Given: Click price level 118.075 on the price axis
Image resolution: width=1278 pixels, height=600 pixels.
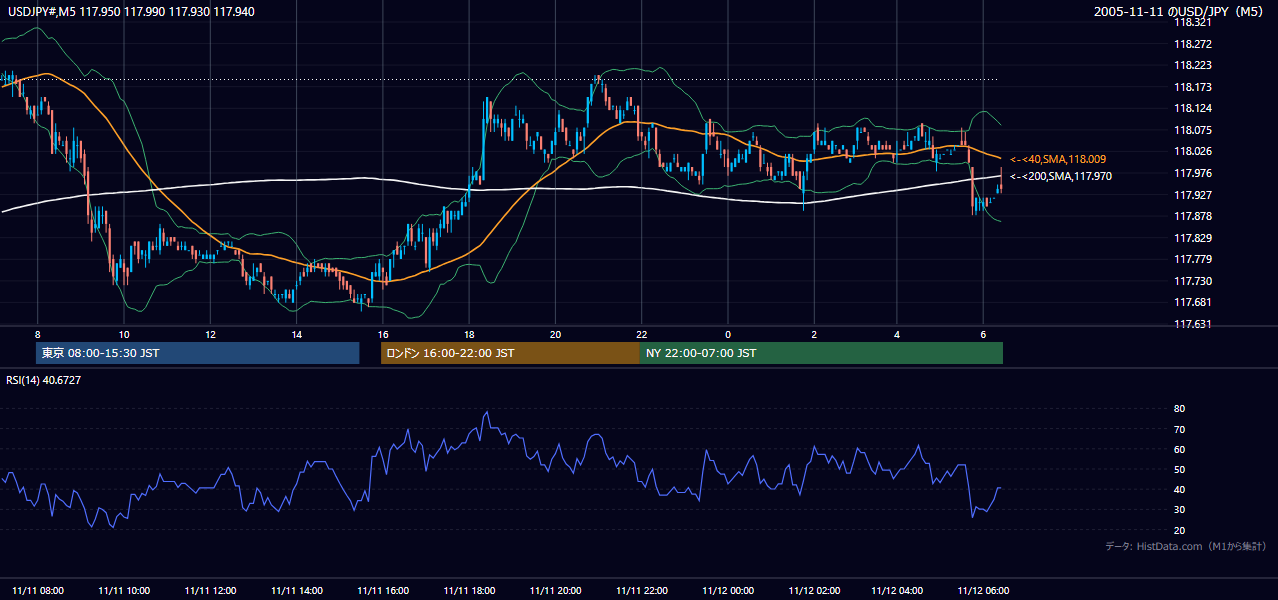Looking at the screenshot, I should pyautogui.click(x=1192, y=130).
